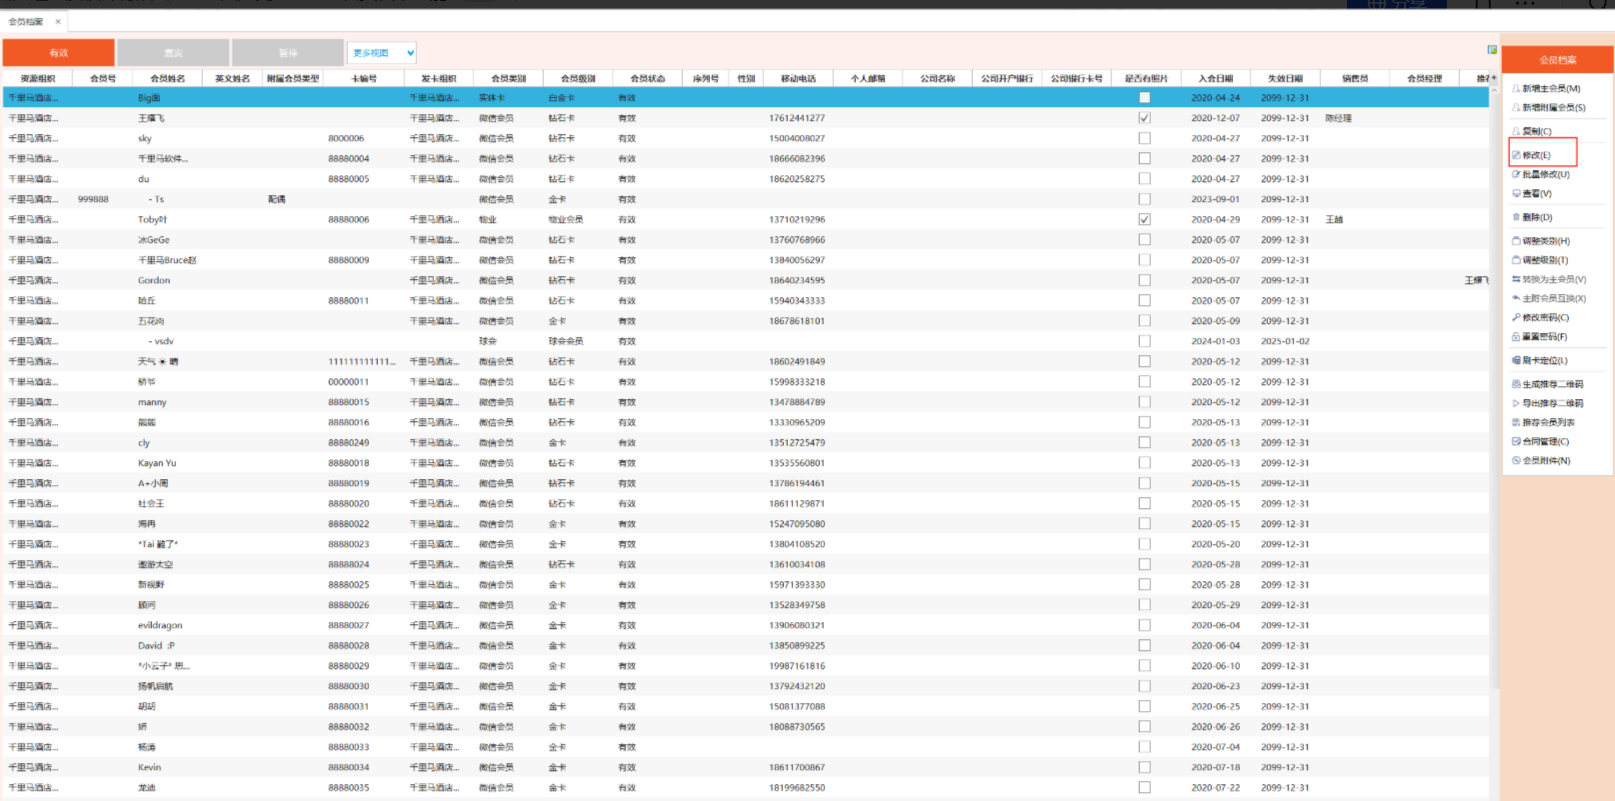Click the 删除(D) trash icon
Viewport: 1615px width, 801px height.
(1516, 217)
